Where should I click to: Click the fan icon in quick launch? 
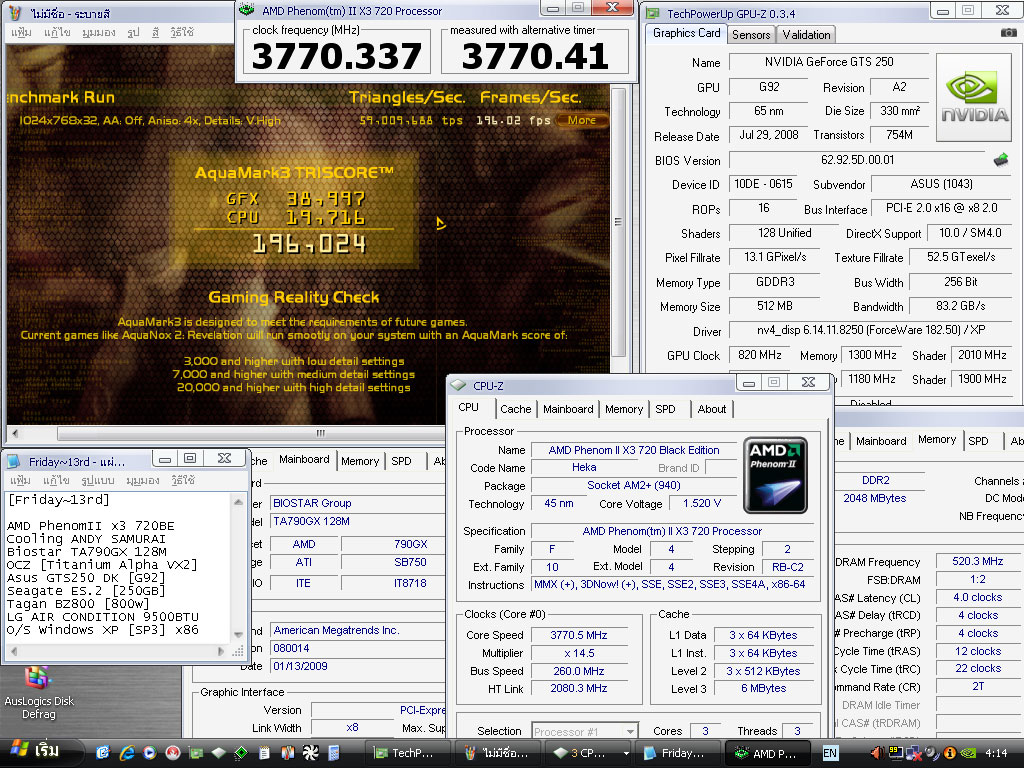pyautogui.click(x=310, y=753)
